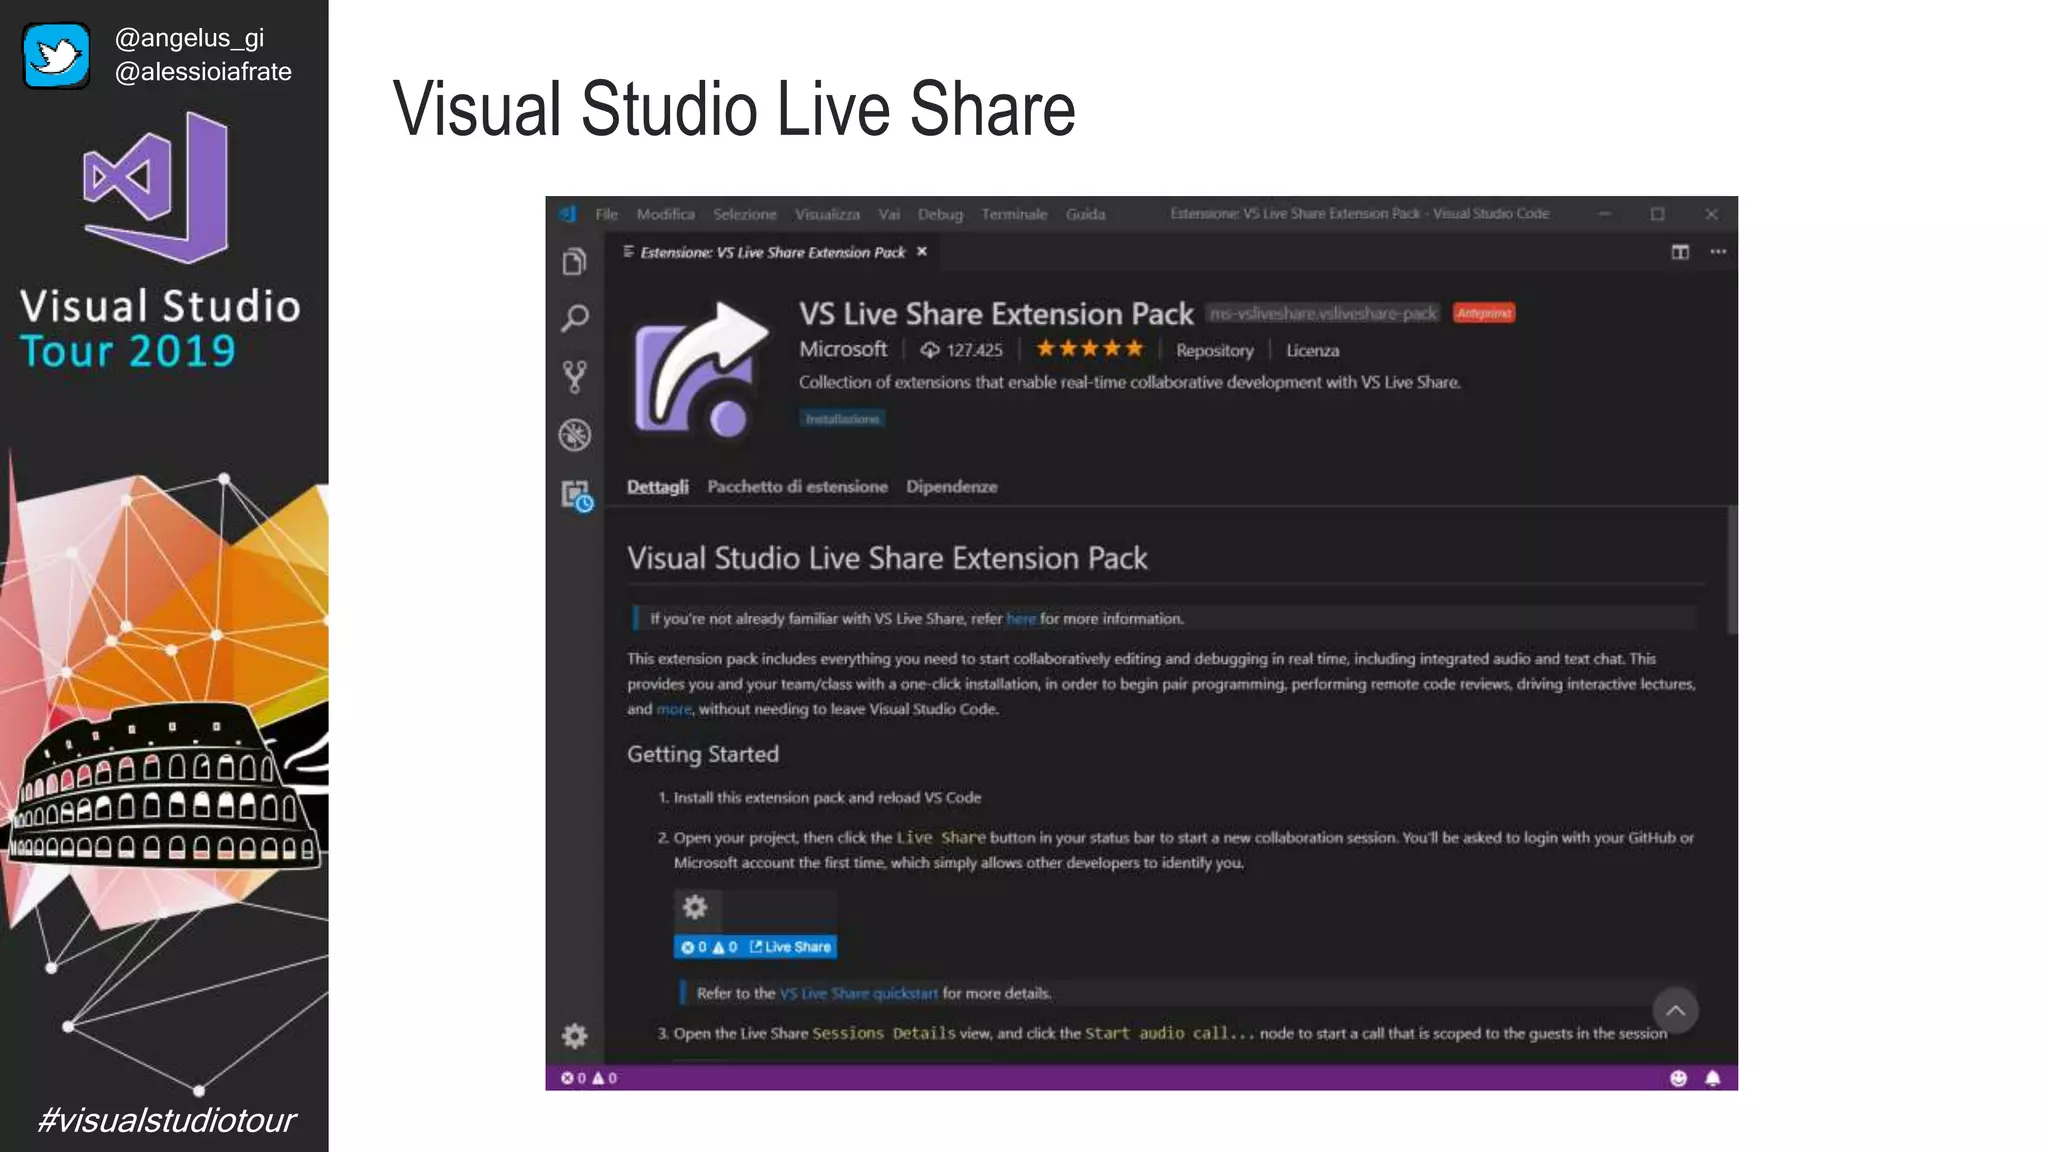Select the Estensione: VS Live Share Extension Pack editor tab
This screenshot has height=1152, width=2048.
click(772, 252)
